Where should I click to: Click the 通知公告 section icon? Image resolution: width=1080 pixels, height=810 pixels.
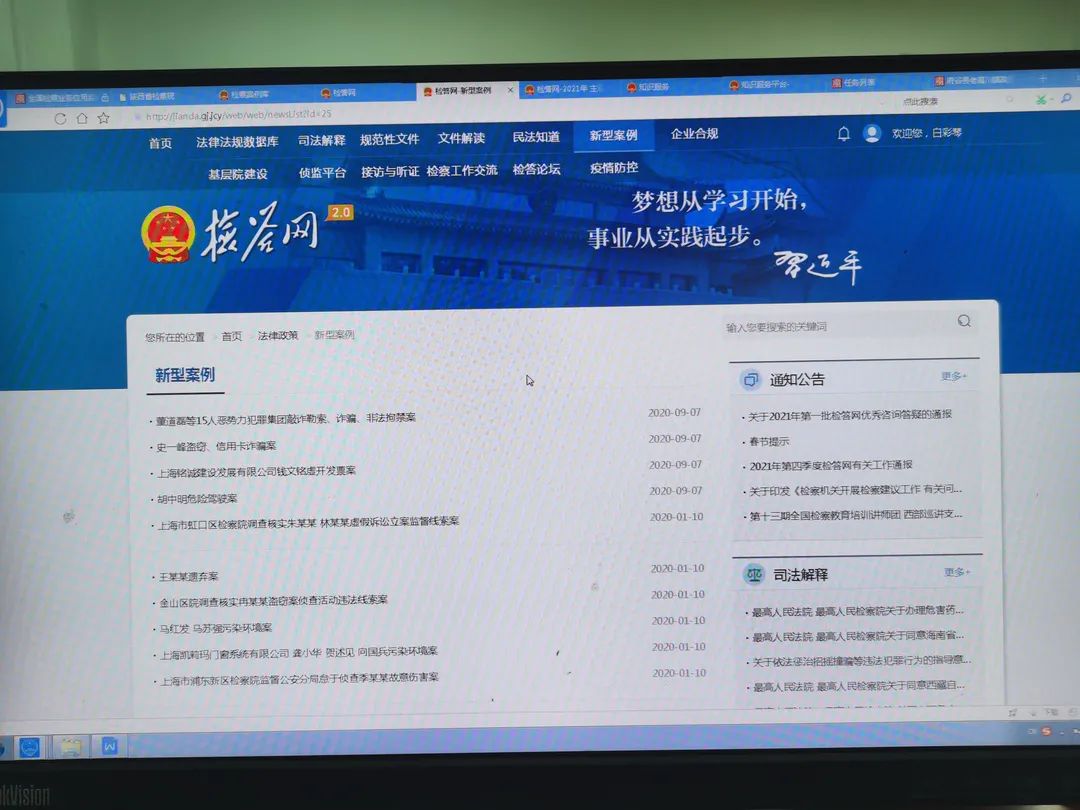coord(750,380)
